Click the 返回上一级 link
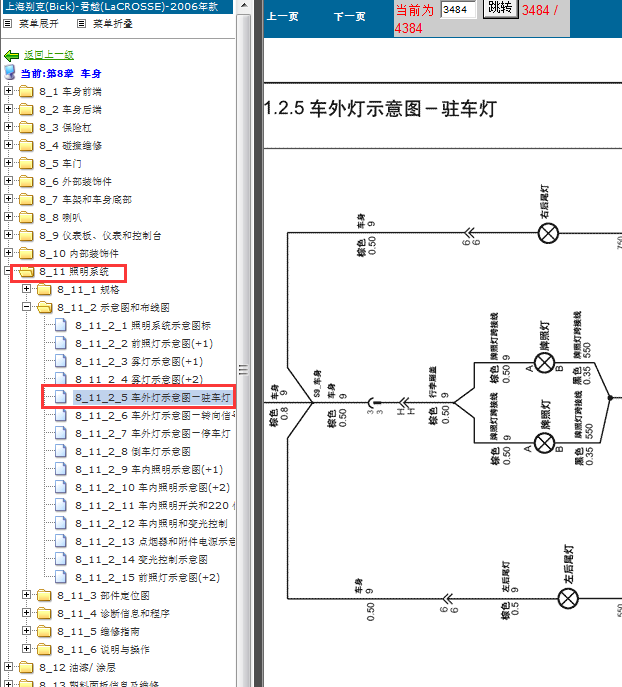622x687 pixels. point(49,55)
